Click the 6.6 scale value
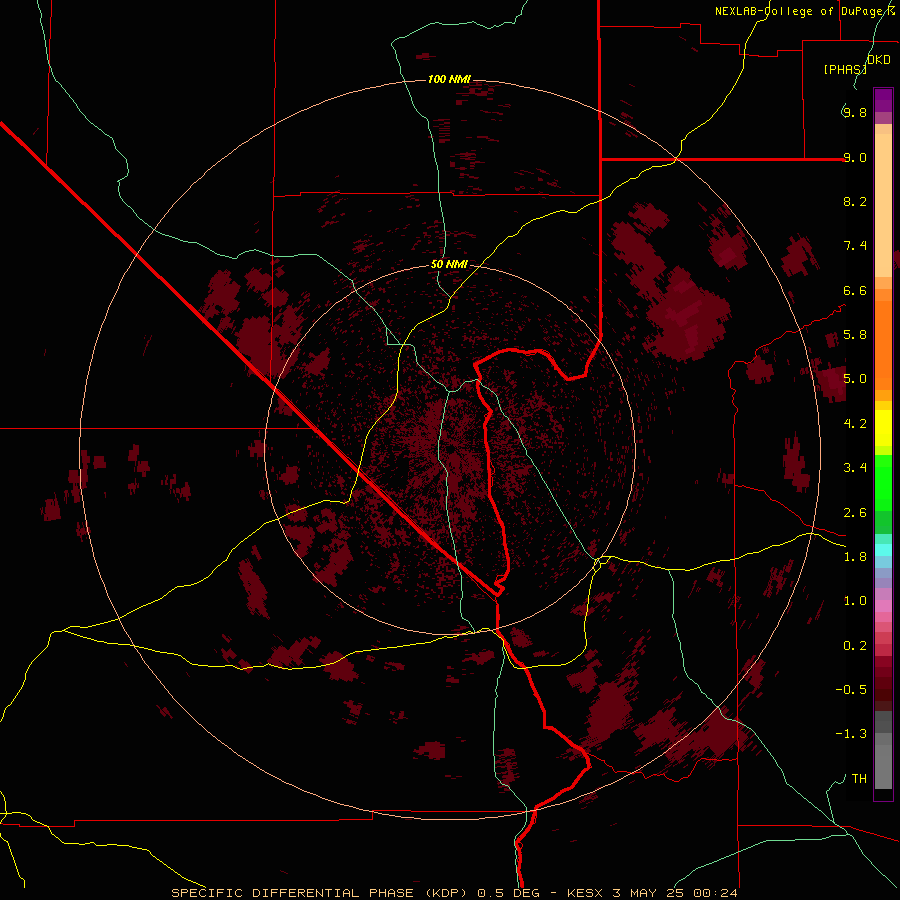Image resolution: width=900 pixels, height=900 pixels. click(x=855, y=290)
